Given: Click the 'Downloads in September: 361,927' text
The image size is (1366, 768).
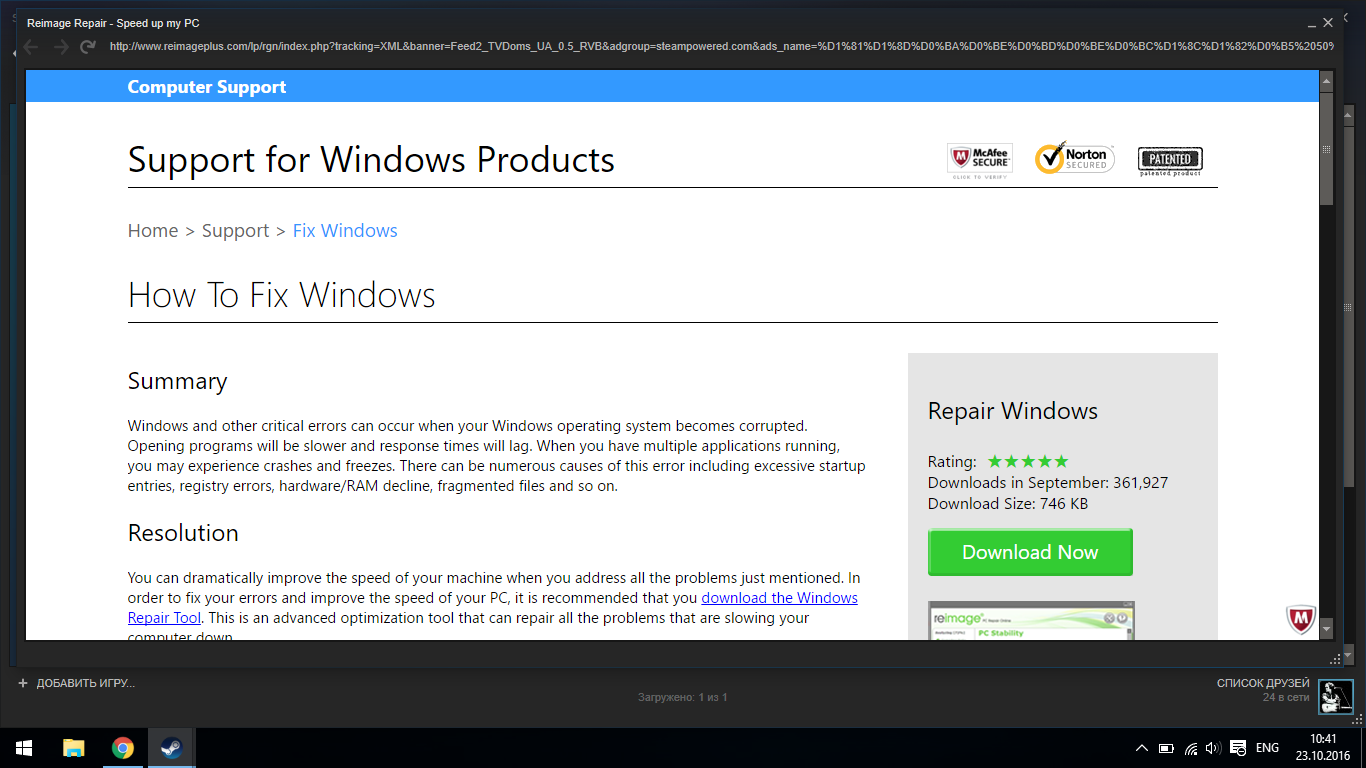Looking at the screenshot, I should tap(1048, 483).
